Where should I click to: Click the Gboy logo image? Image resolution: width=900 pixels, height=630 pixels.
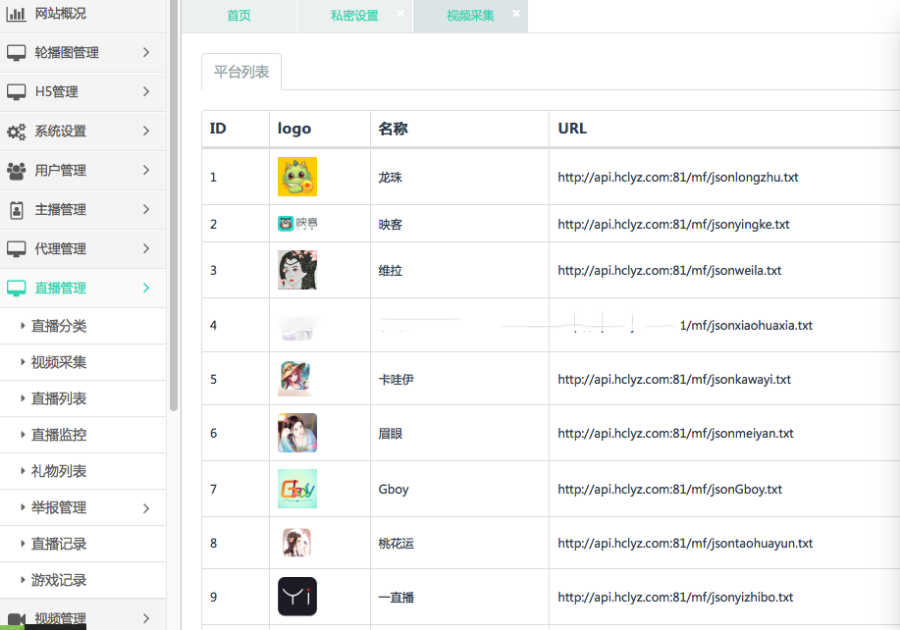[x=297, y=489]
